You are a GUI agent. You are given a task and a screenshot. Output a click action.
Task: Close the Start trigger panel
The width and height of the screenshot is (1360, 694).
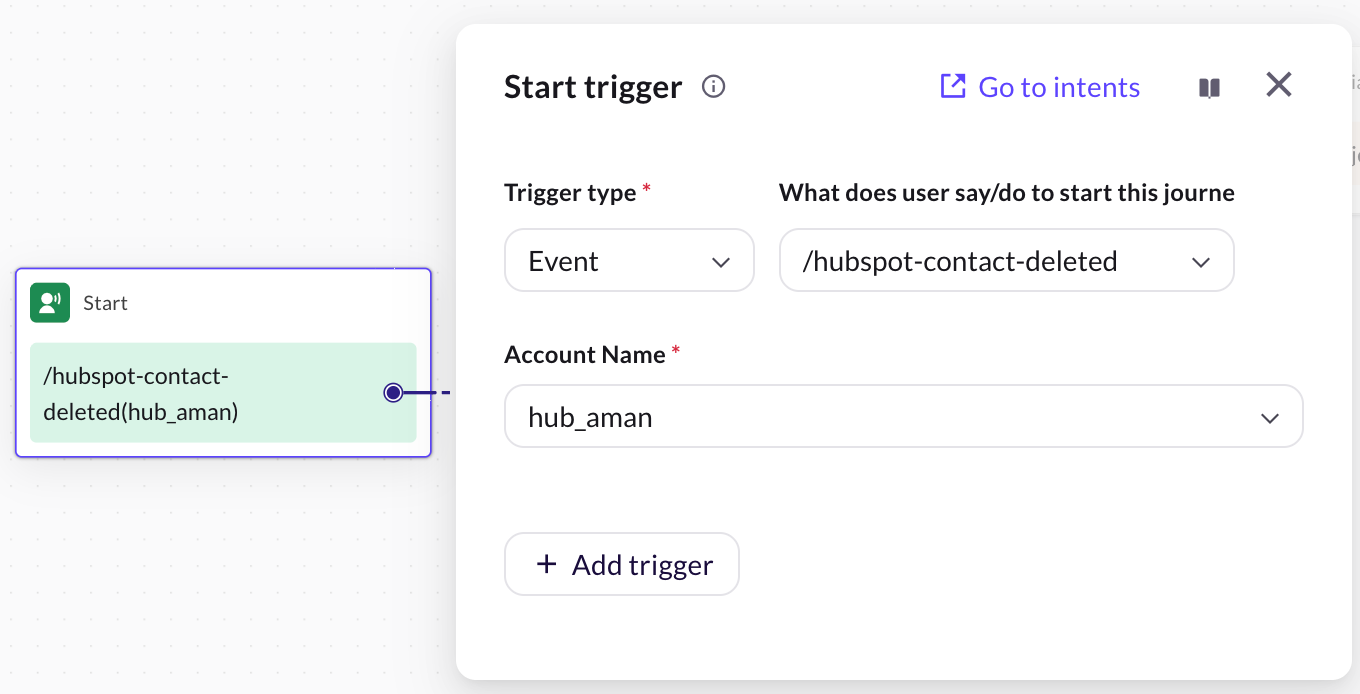coord(1279,85)
